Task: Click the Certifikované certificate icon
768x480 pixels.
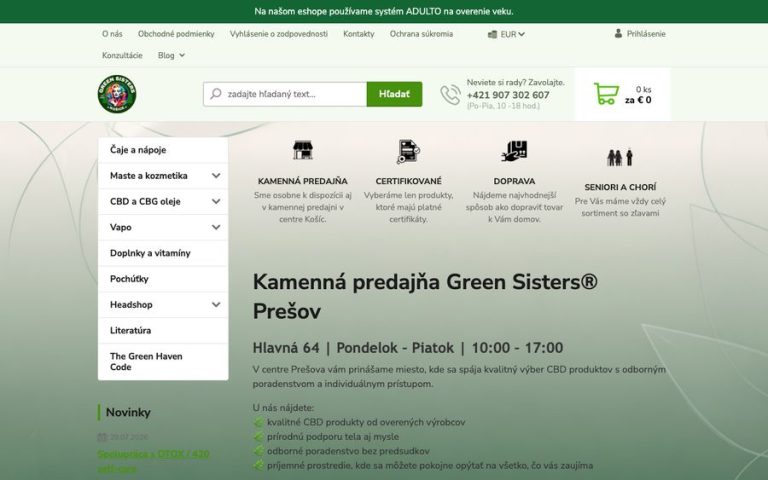Action: pyautogui.click(x=408, y=151)
